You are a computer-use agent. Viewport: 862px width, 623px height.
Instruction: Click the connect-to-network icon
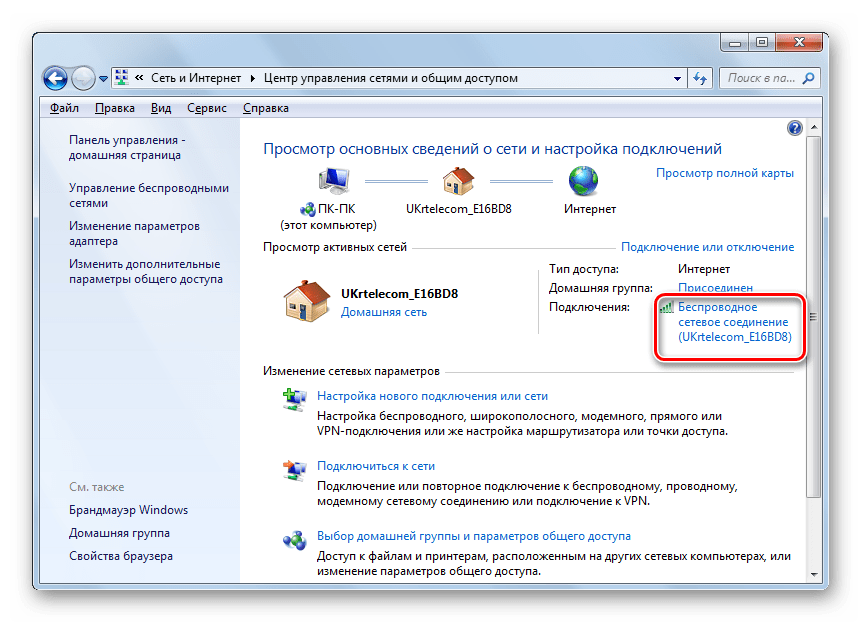click(x=294, y=470)
